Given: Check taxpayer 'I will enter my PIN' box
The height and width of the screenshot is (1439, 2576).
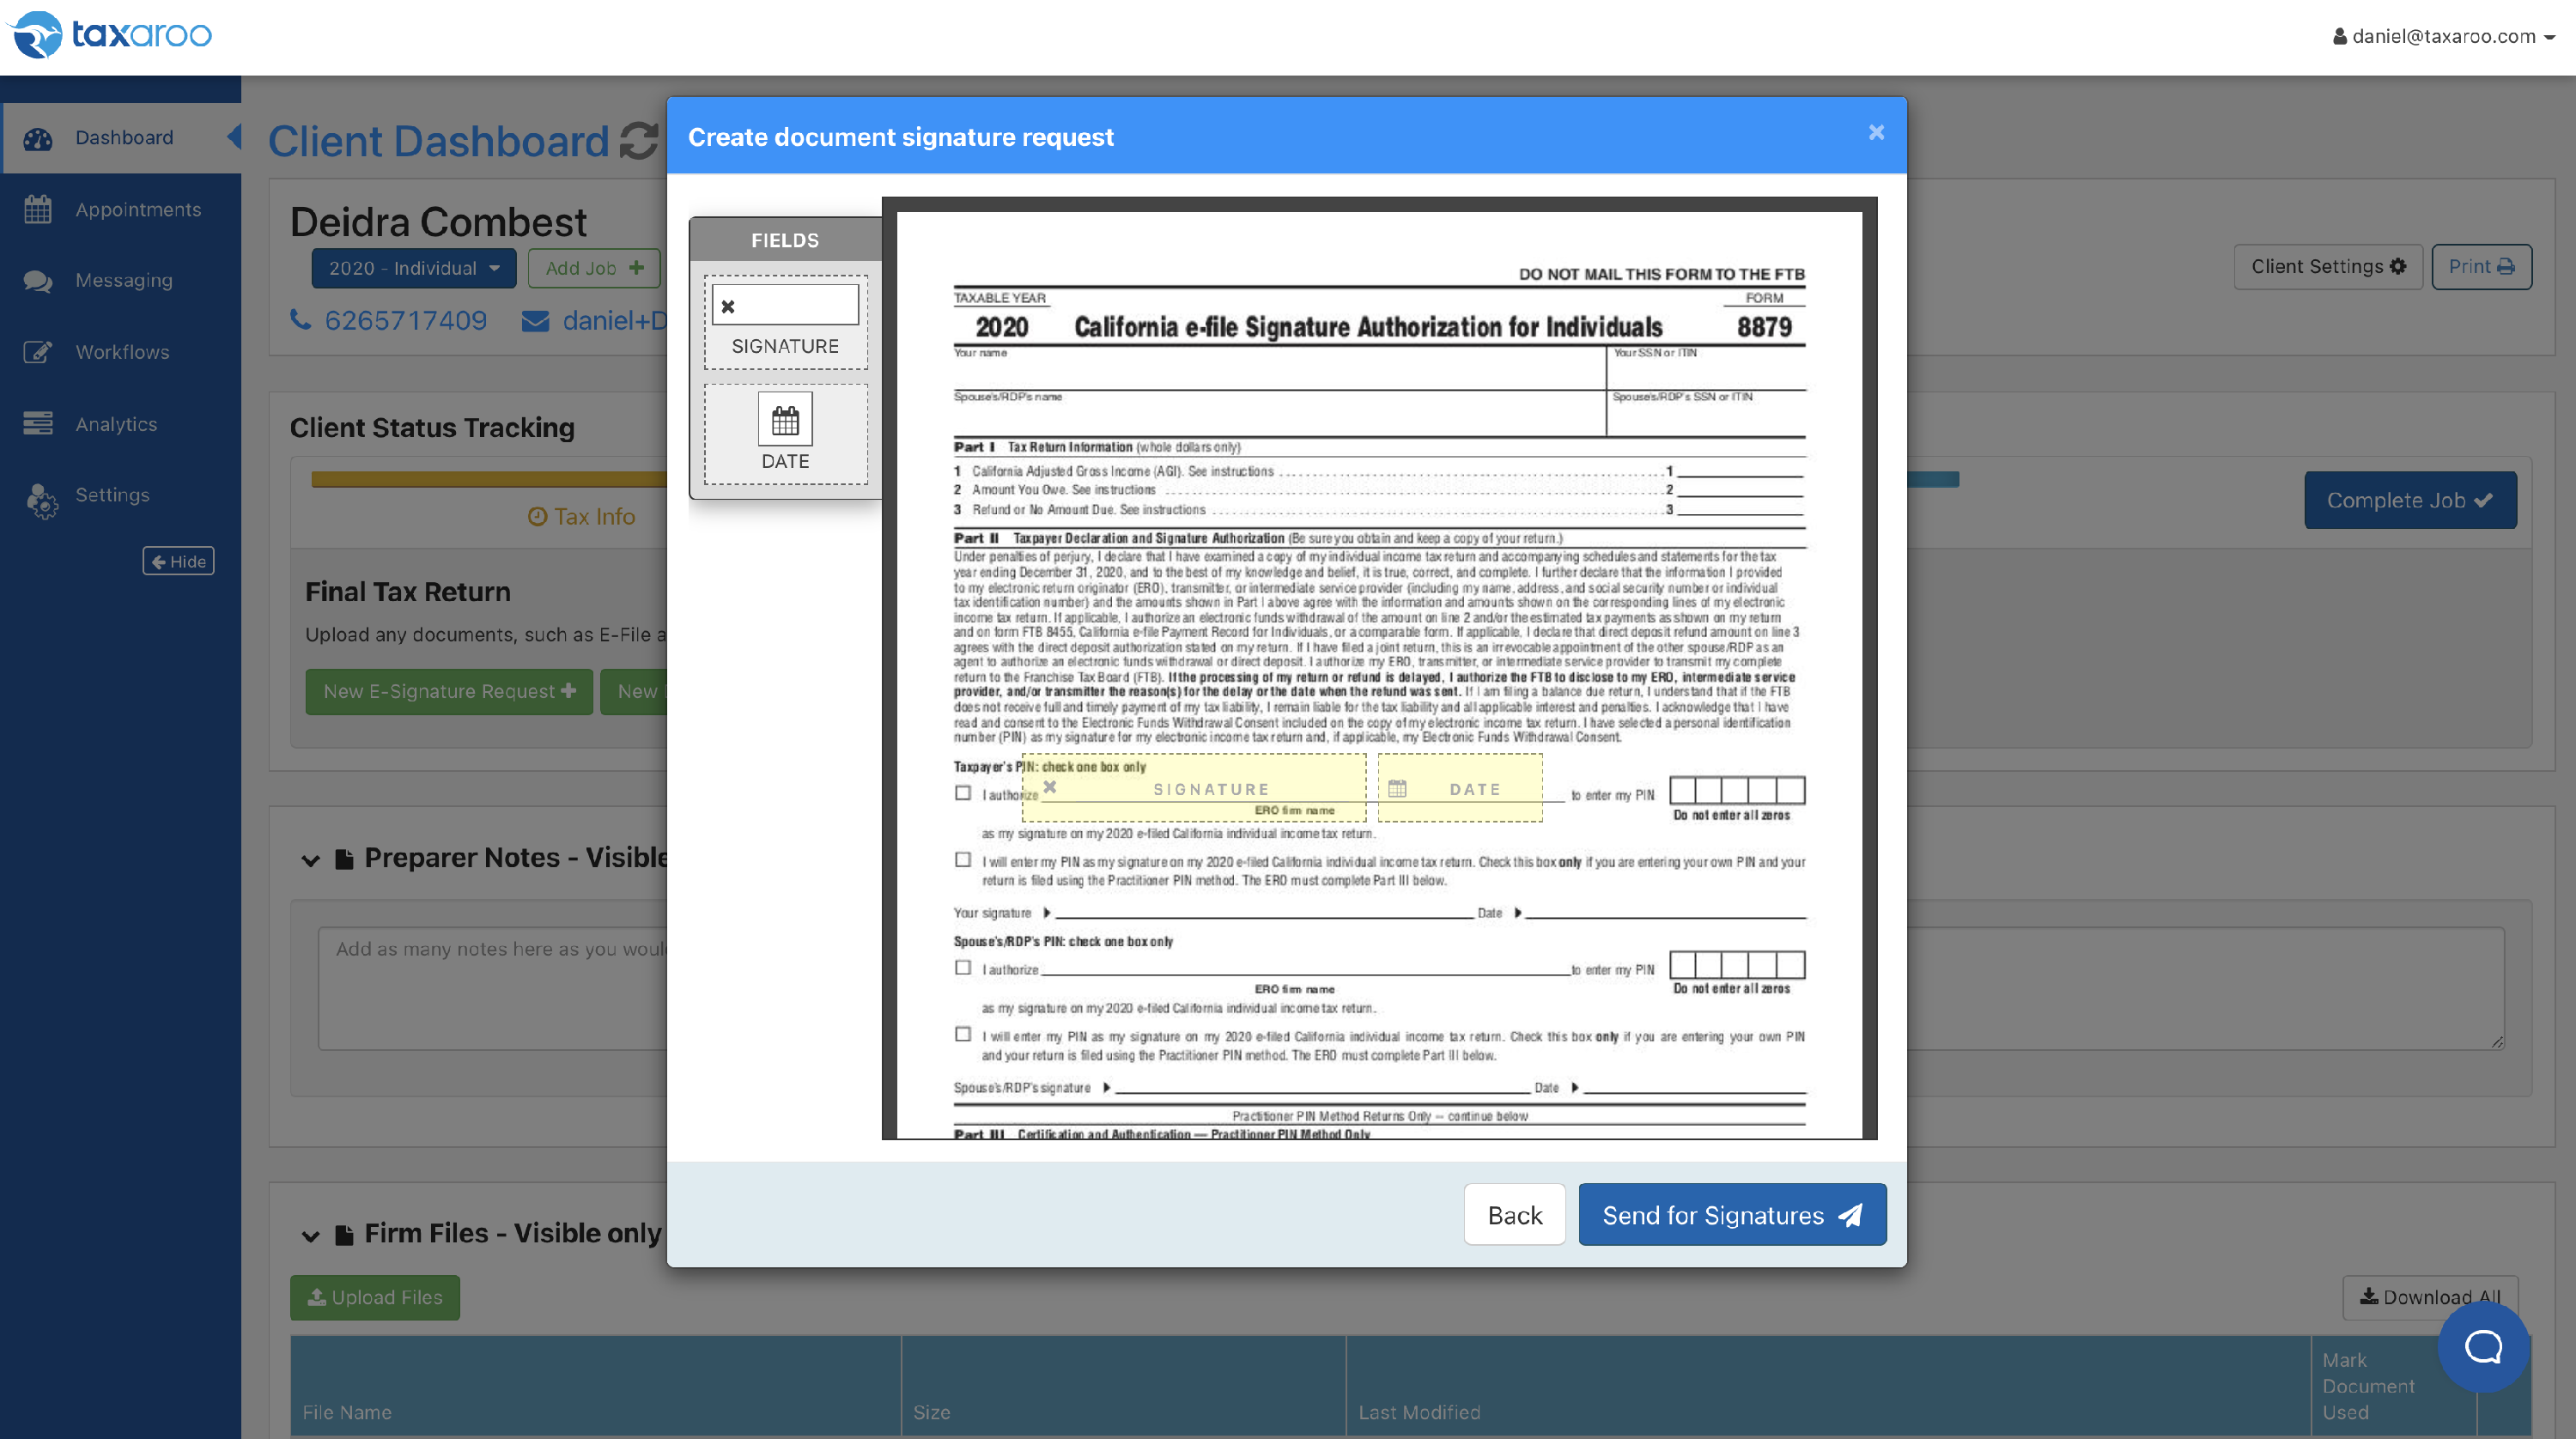Looking at the screenshot, I should 963,860.
